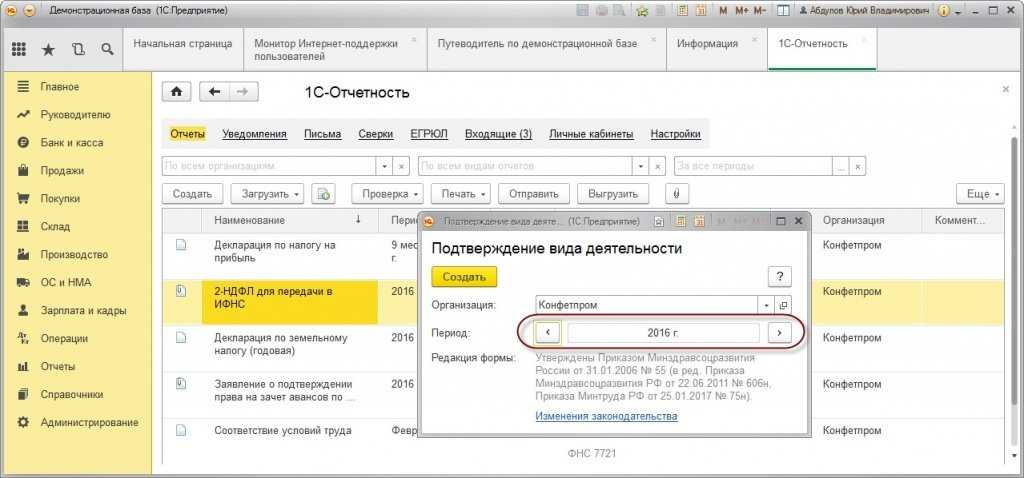Image resolution: width=1024 pixels, height=478 pixels.
Task: Navigate back with the left arrow
Action: 214,92
